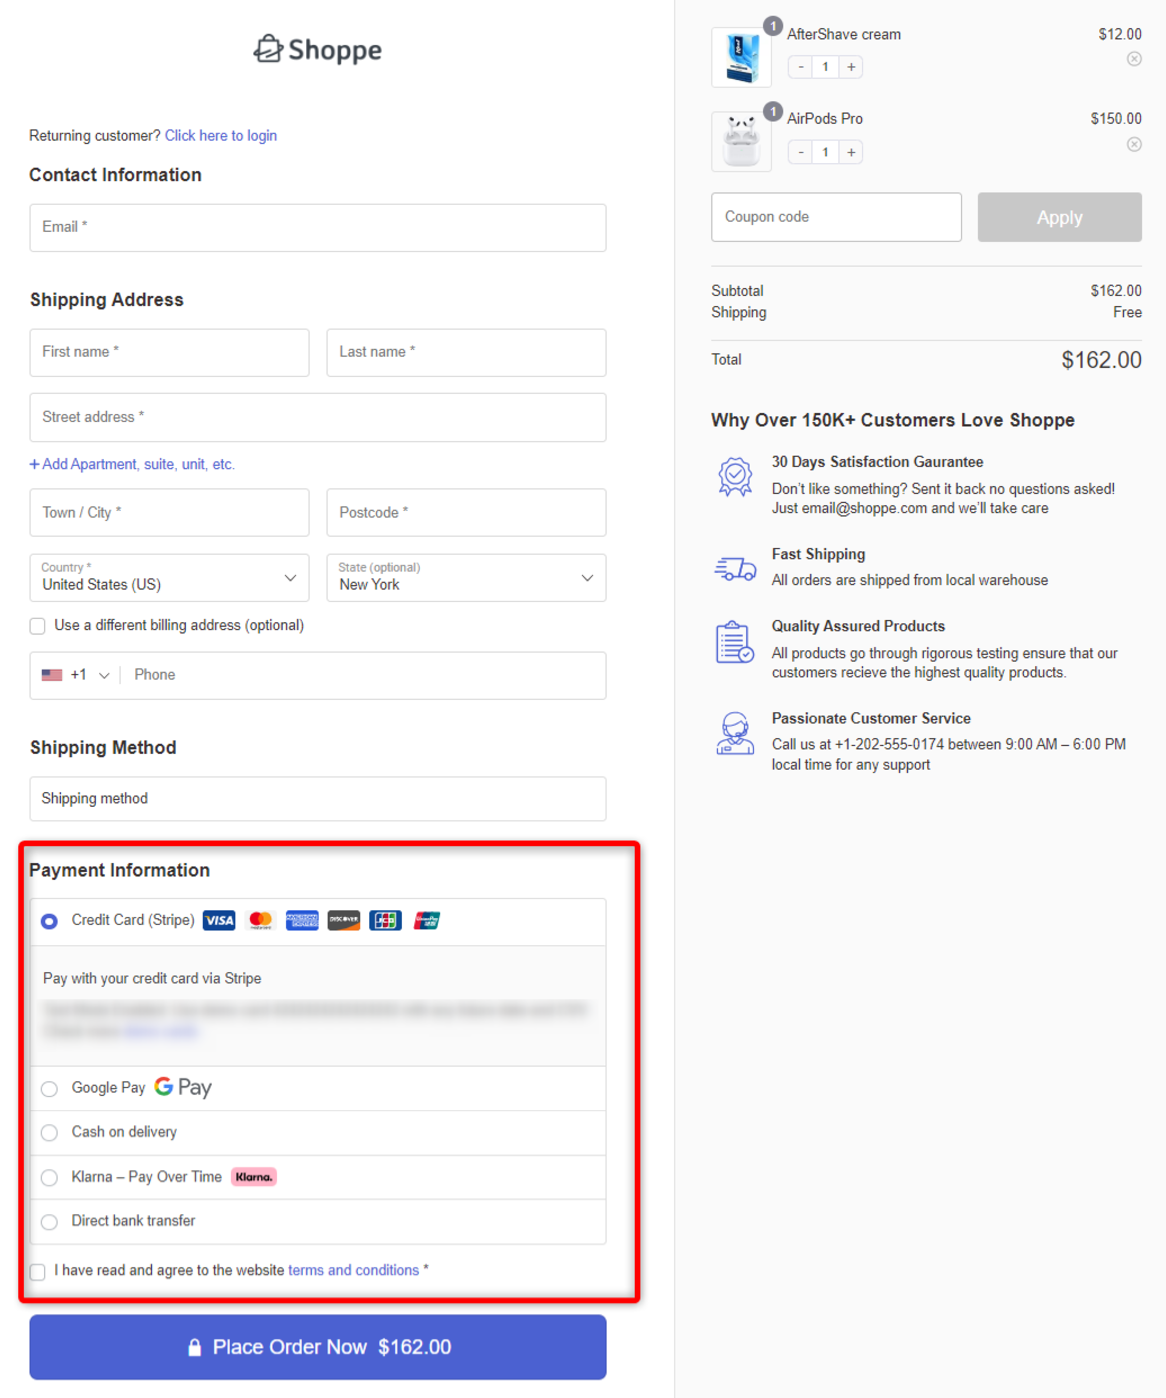Open the phone country code dropdown
The image size is (1166, 1398).
(105, 674)
